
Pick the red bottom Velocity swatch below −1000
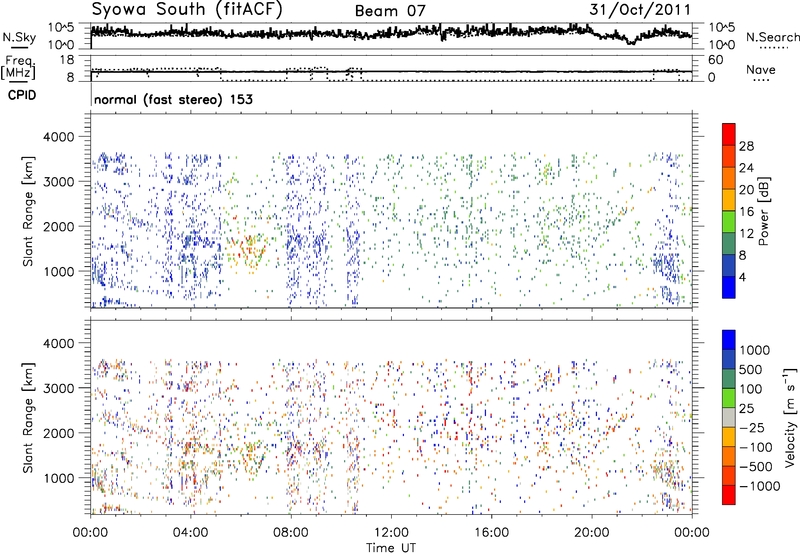(x=729, y=495)
